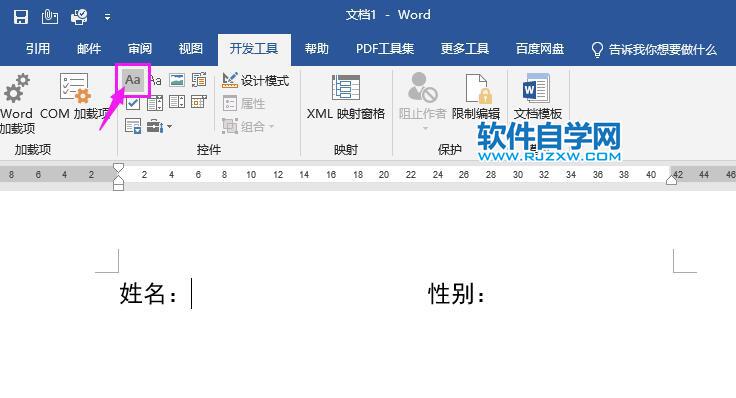The image size is (736, 398).
Task: Insert drop-down list content control
Action: pyautogui.click(x=177, y=102)
